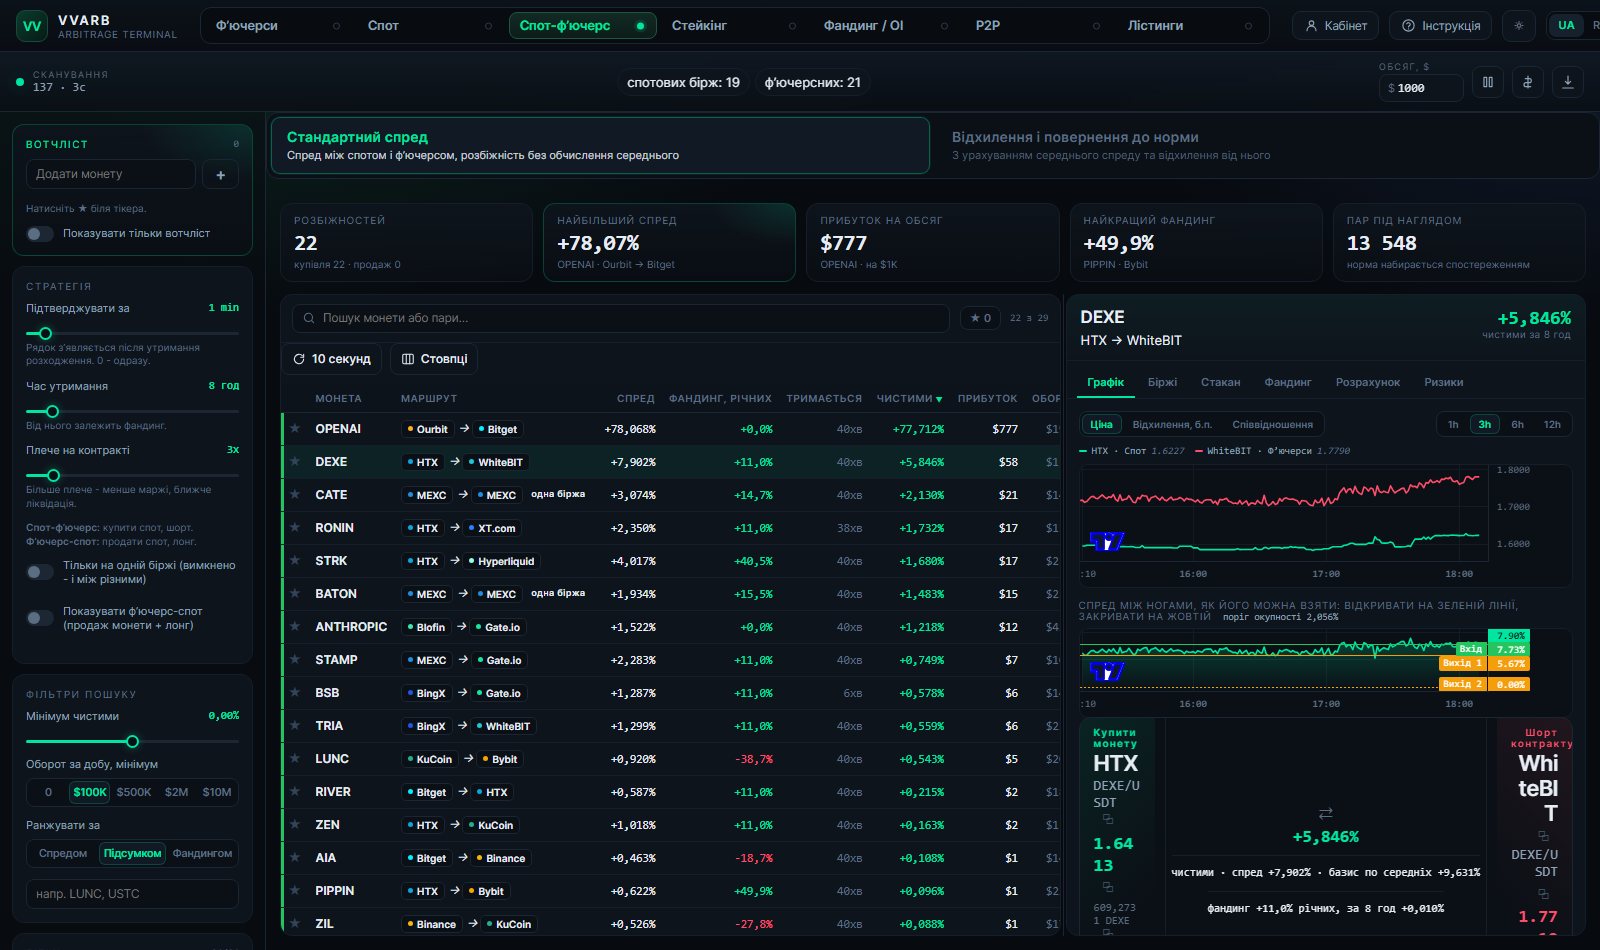Rank results by Спредом
The width and height of the screenshot is (1600, 950).
(63, 853)
